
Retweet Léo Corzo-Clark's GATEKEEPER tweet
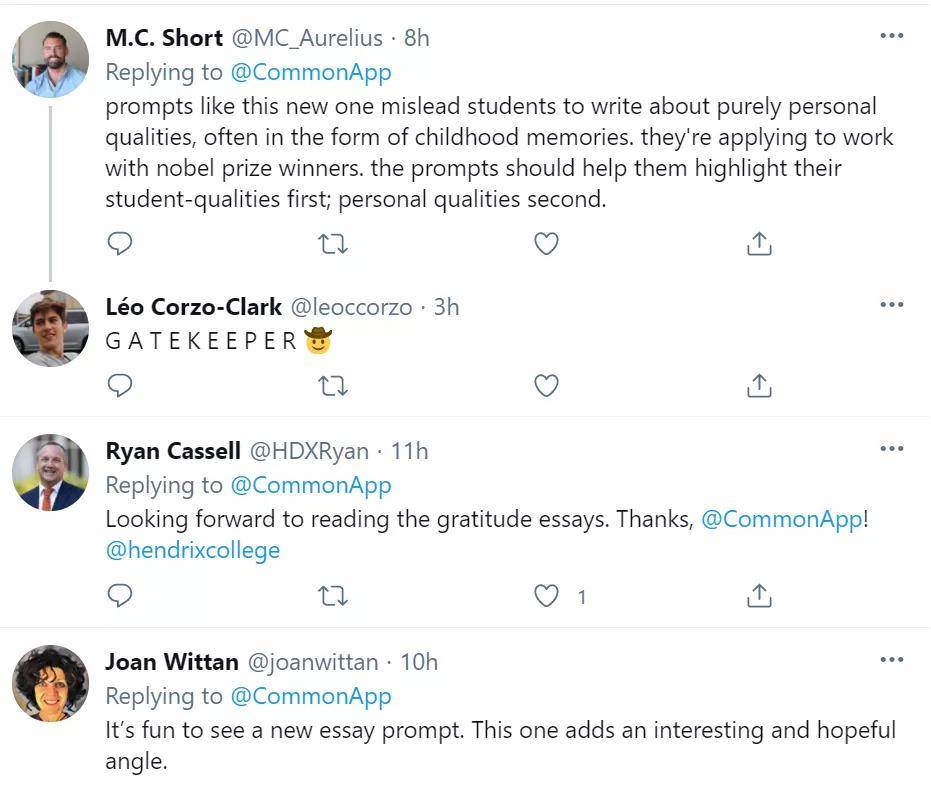pyautogui.click(x=332, y=386)
